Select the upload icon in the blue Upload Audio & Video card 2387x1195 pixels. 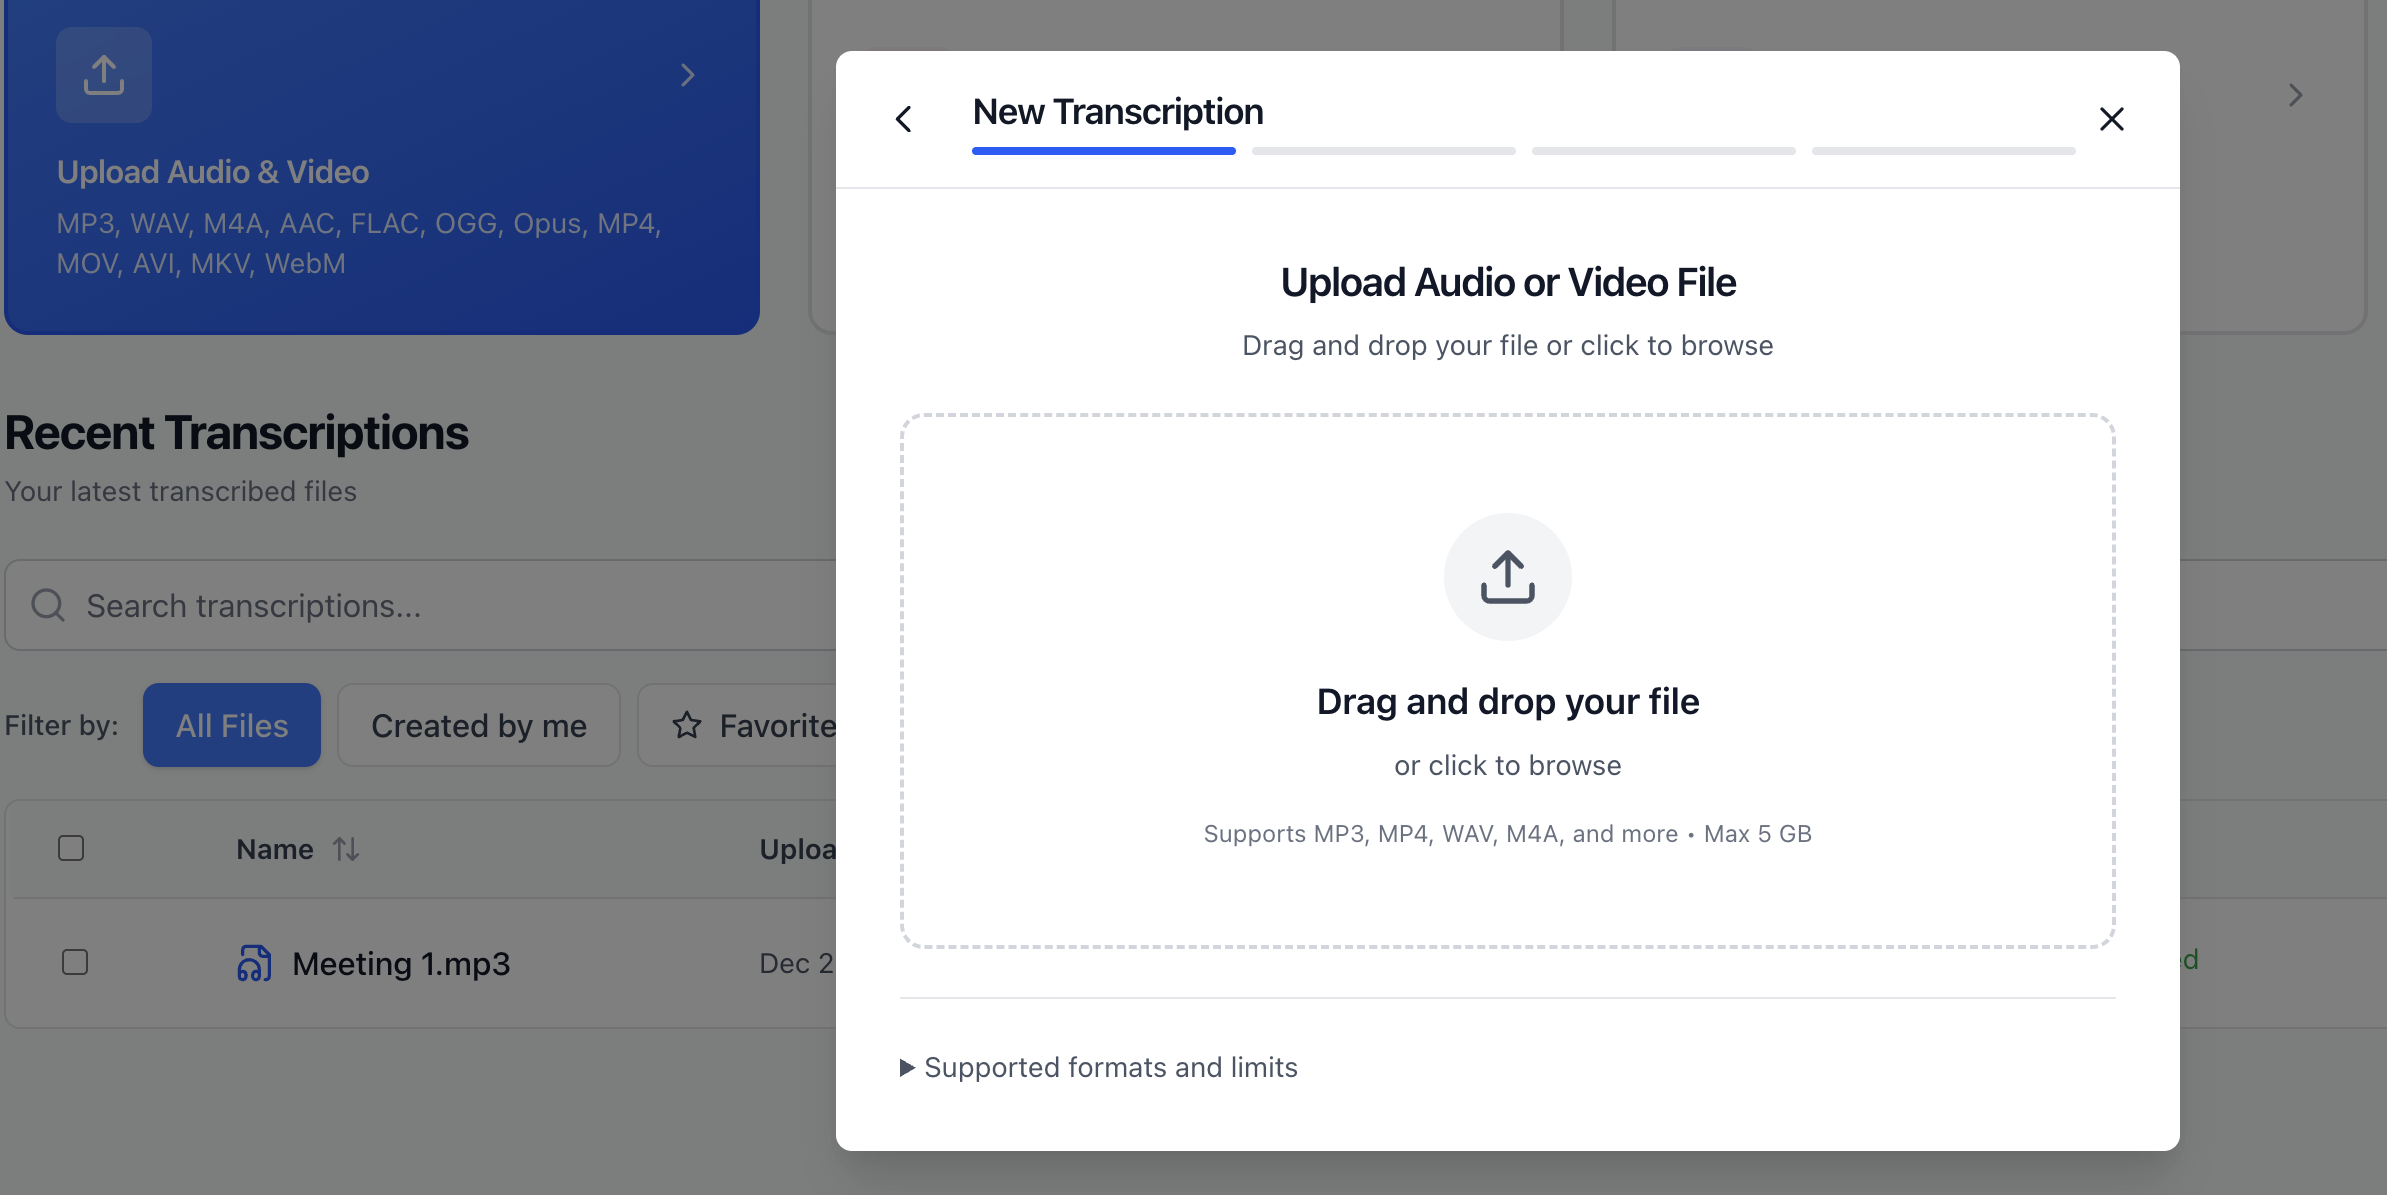tap(104, 74)
